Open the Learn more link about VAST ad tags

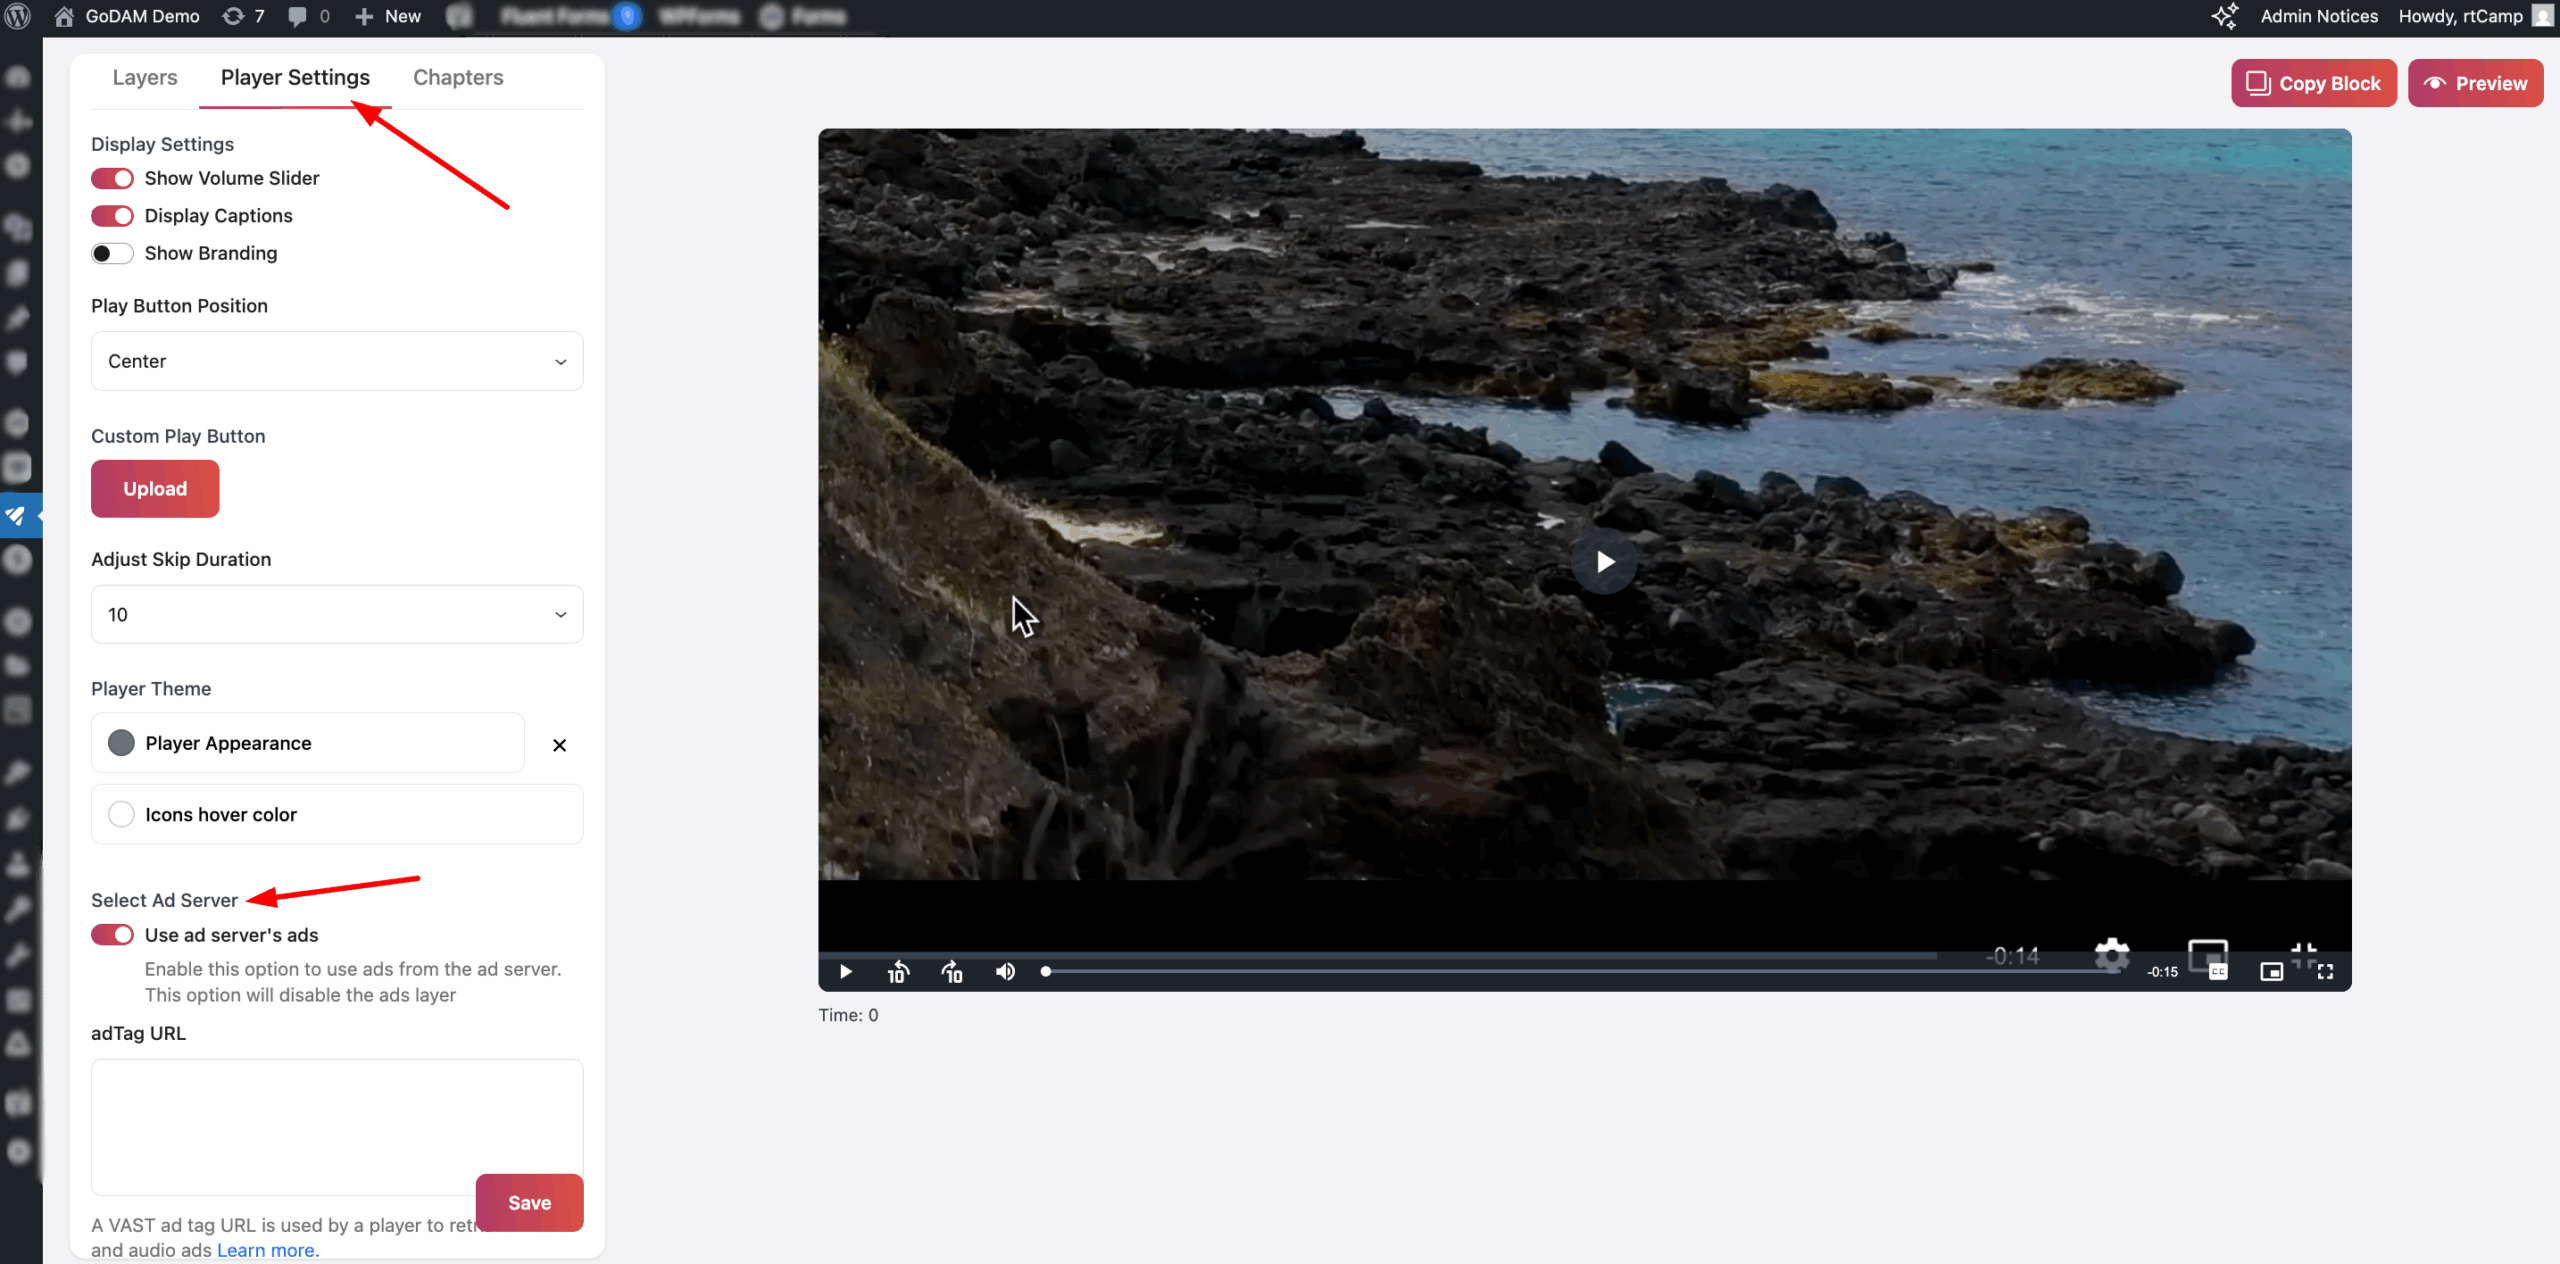click(x=266, y=1249)
